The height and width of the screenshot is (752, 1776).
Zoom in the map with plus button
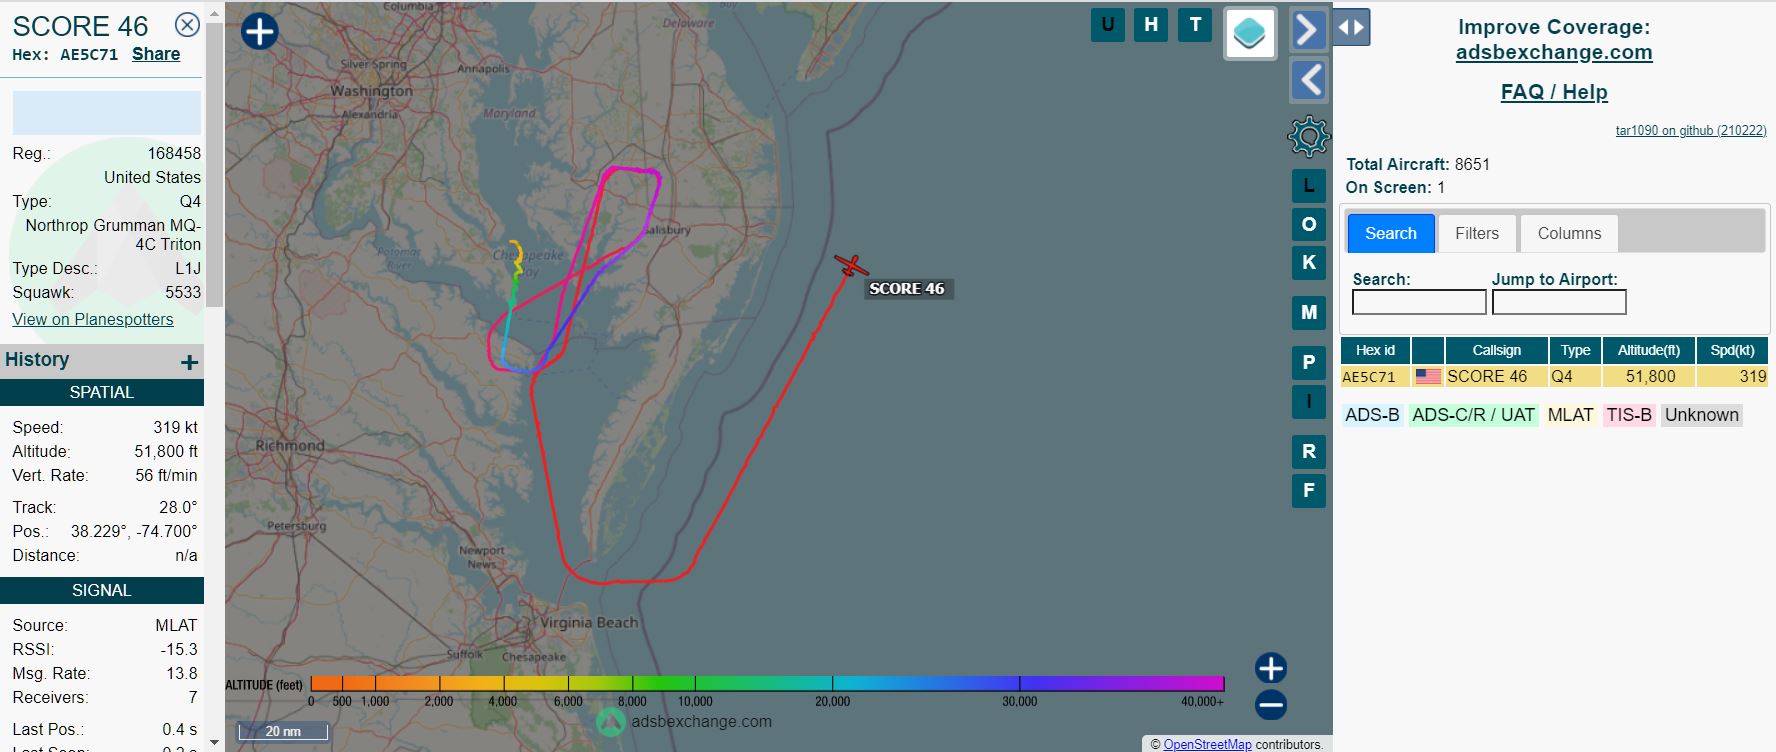1270,668
